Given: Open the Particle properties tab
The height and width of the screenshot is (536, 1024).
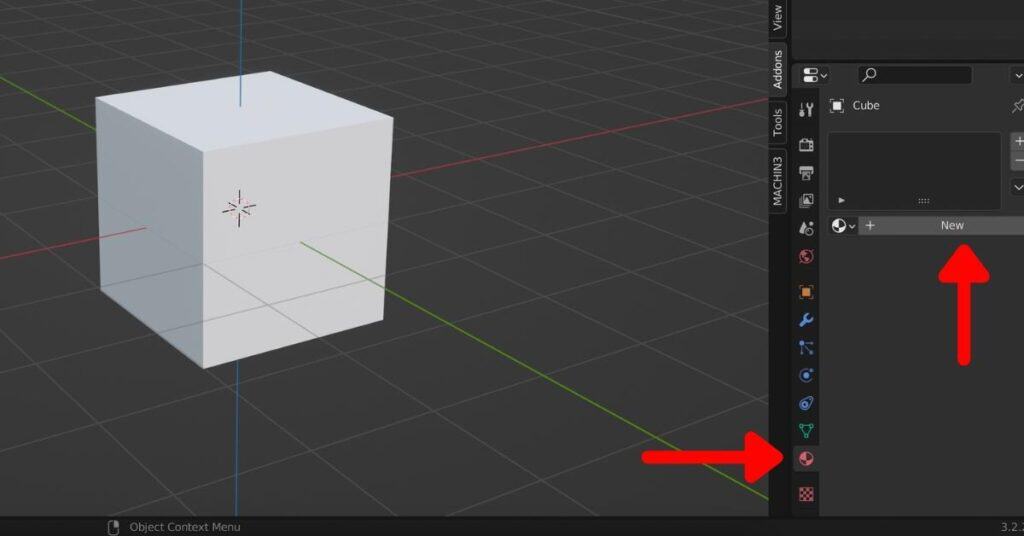Looking at the screenshot, I should tap(806, 348).
